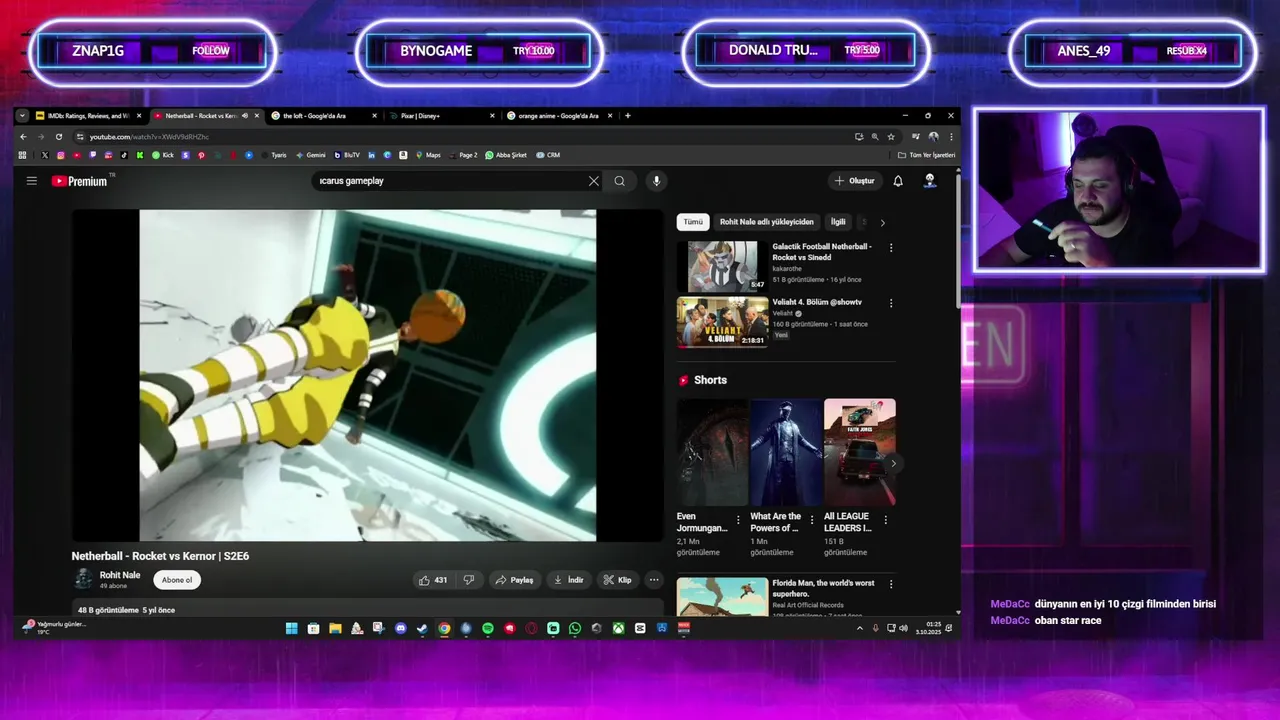Open the All LEAGUE LEADERS short thumbnail

click(x=860, y=452)
